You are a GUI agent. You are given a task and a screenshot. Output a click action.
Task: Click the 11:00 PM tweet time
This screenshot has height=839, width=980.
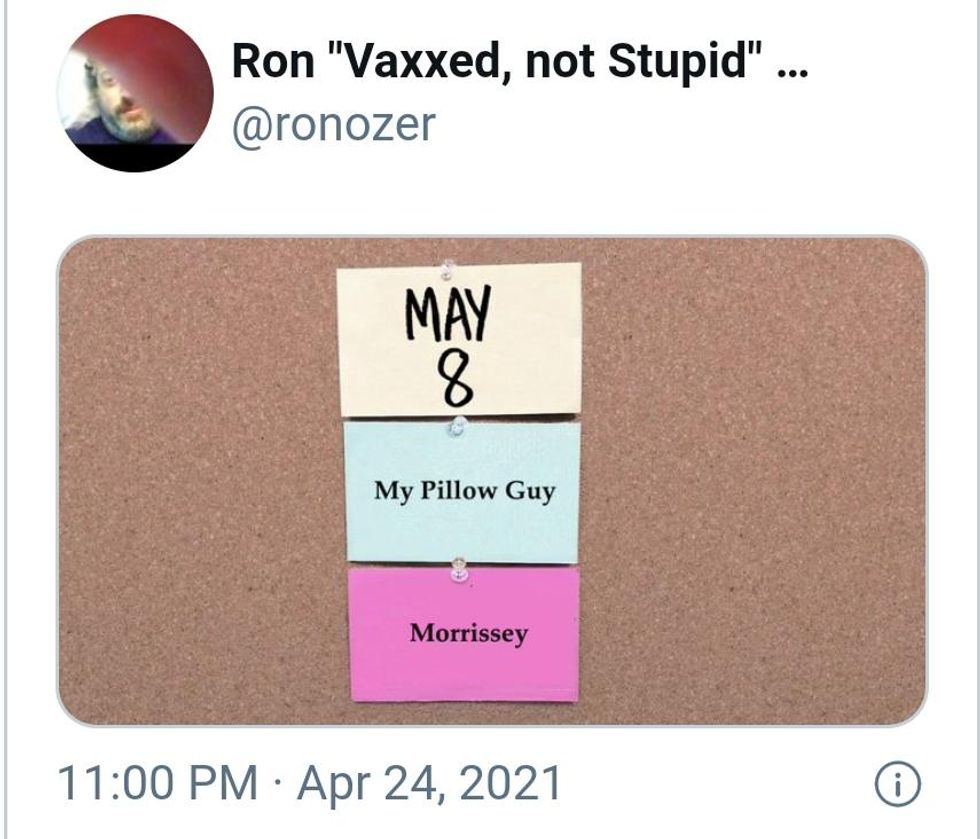click(x=156, y=784)
